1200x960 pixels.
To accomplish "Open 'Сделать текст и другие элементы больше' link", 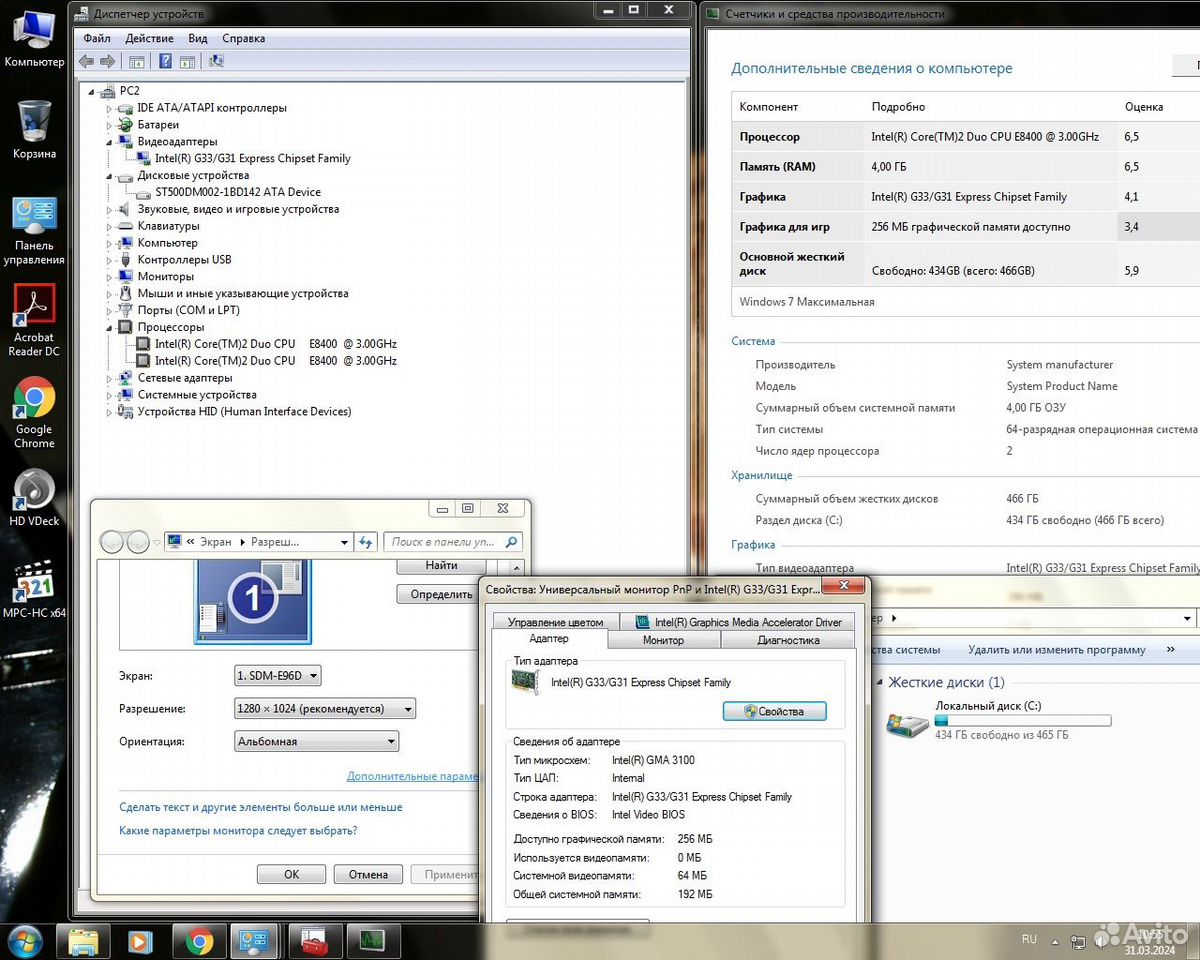I will (261, 807).
